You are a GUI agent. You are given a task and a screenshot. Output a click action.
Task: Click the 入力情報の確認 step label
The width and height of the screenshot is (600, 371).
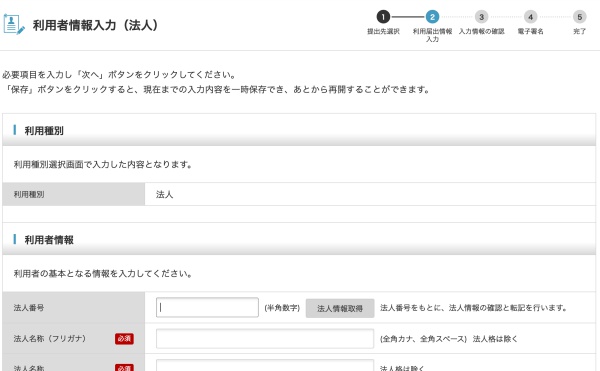(x=481, y=31)
